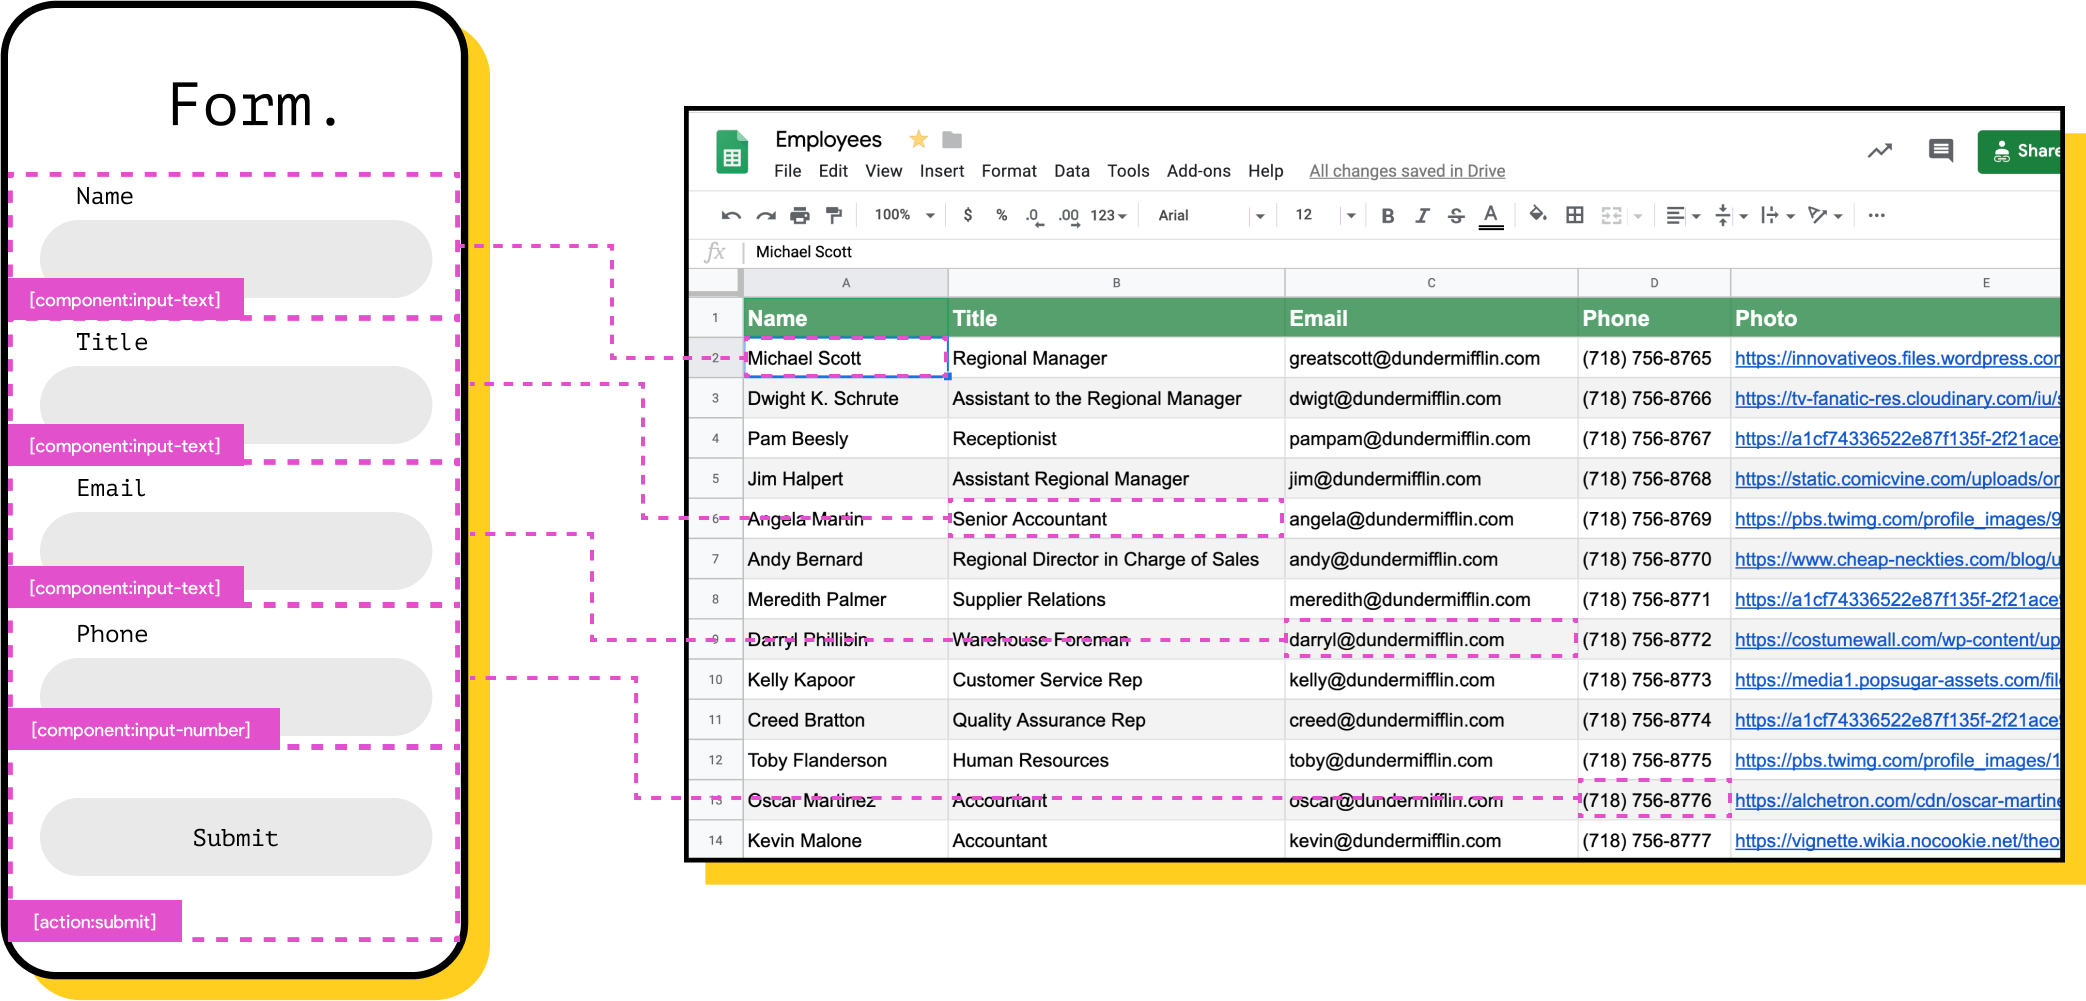The height and width of the screenshot is (1001, 2086).
Task: Open the font size 12 dropdown
Action: point(1325,215)
